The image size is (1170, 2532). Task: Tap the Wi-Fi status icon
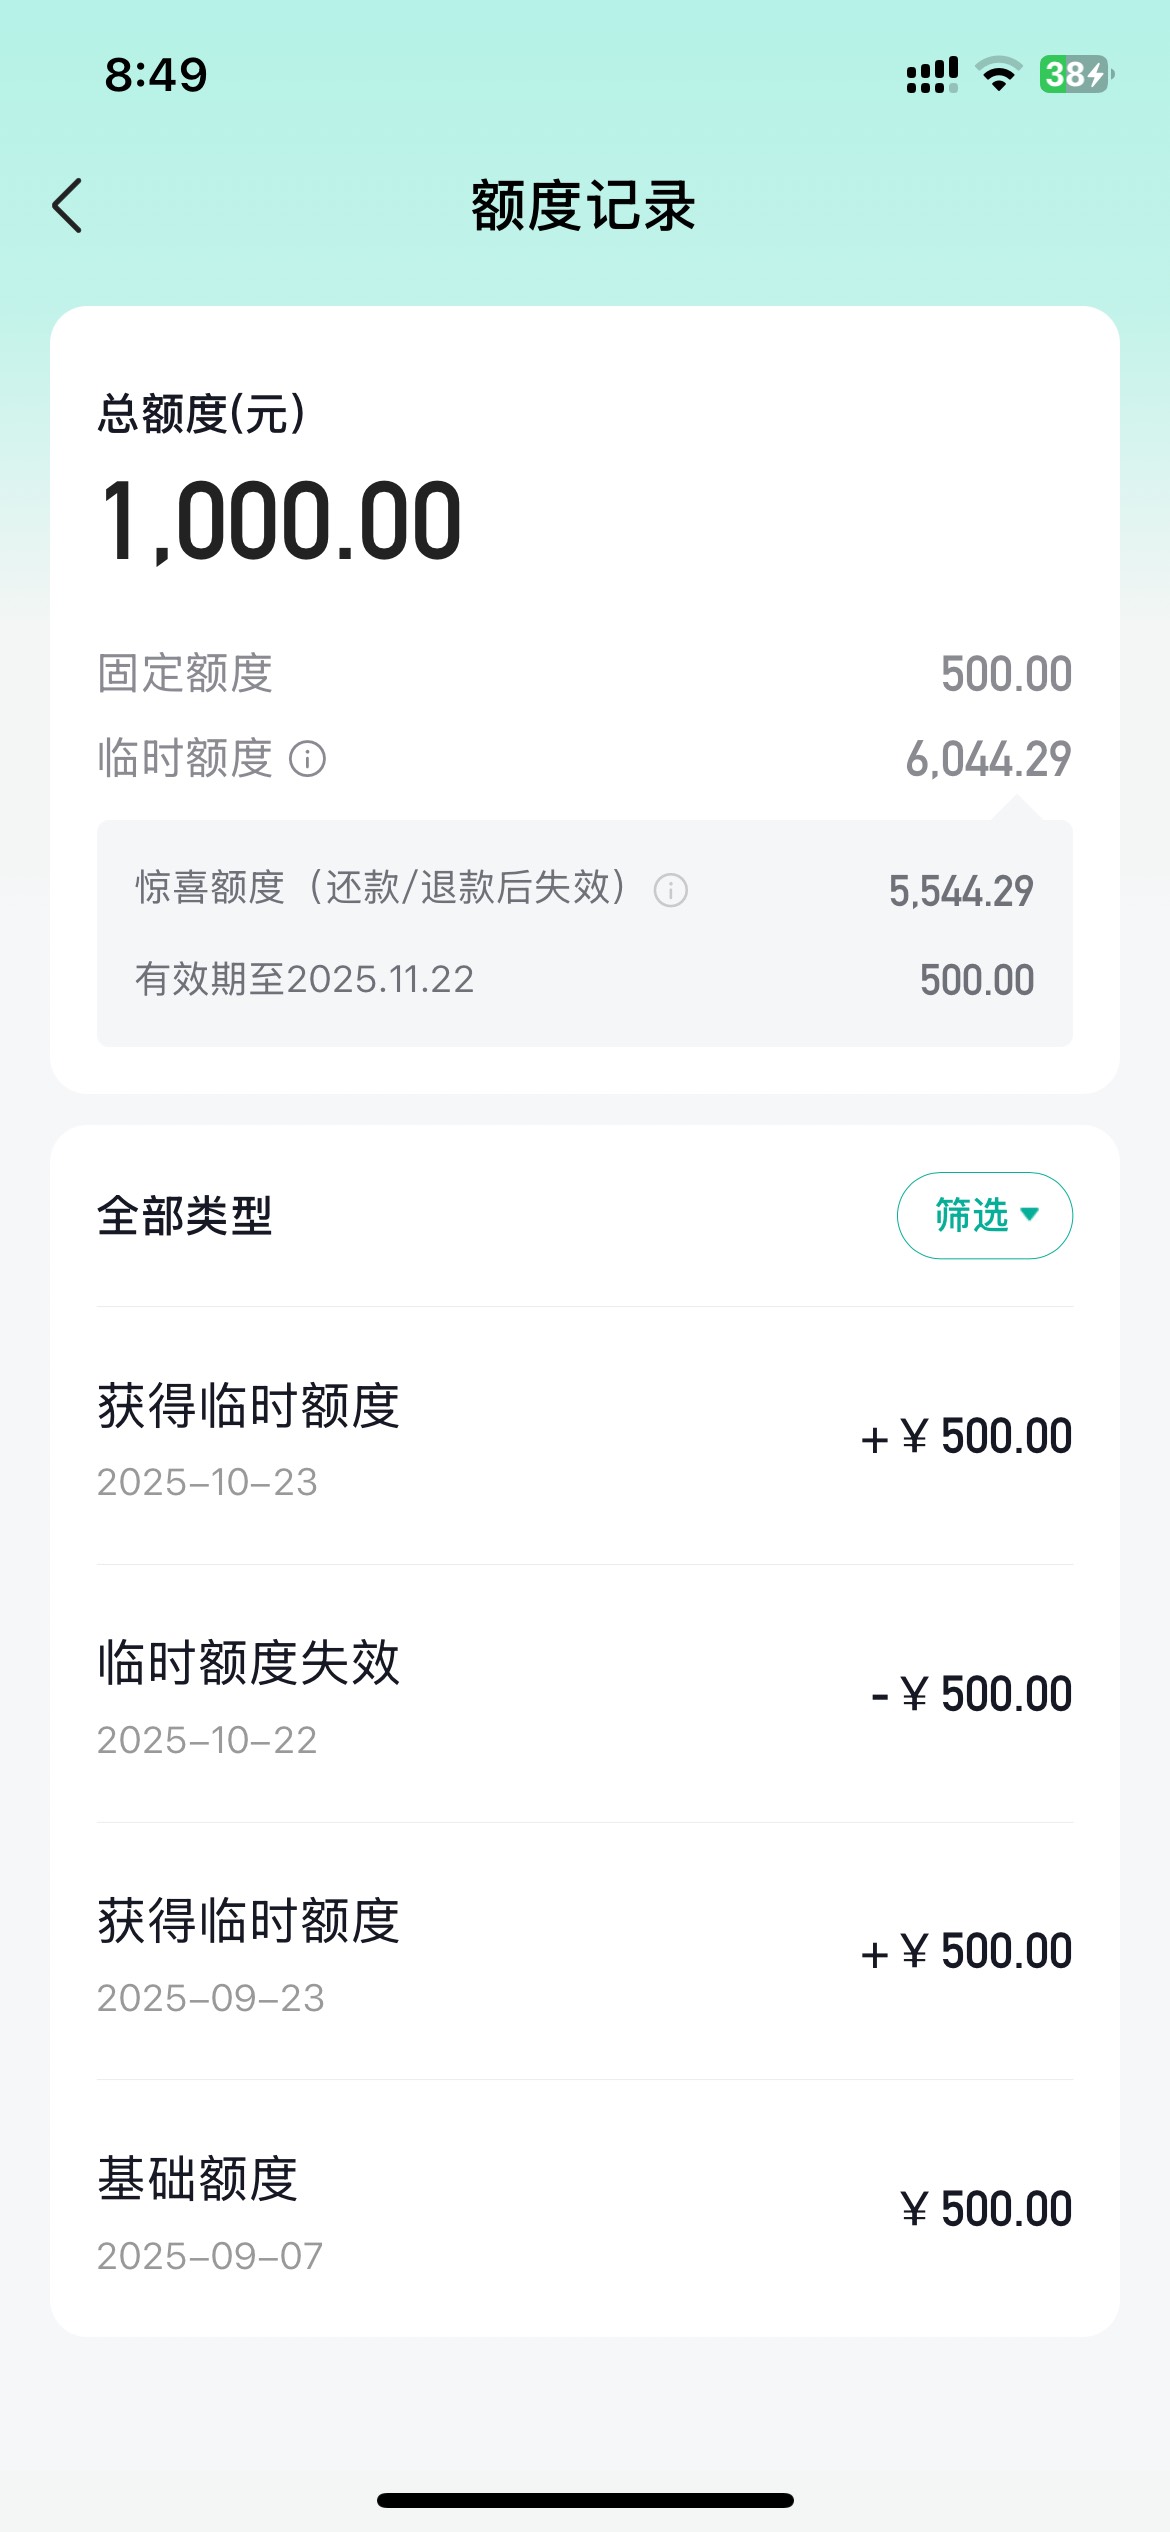pos(998,75)
